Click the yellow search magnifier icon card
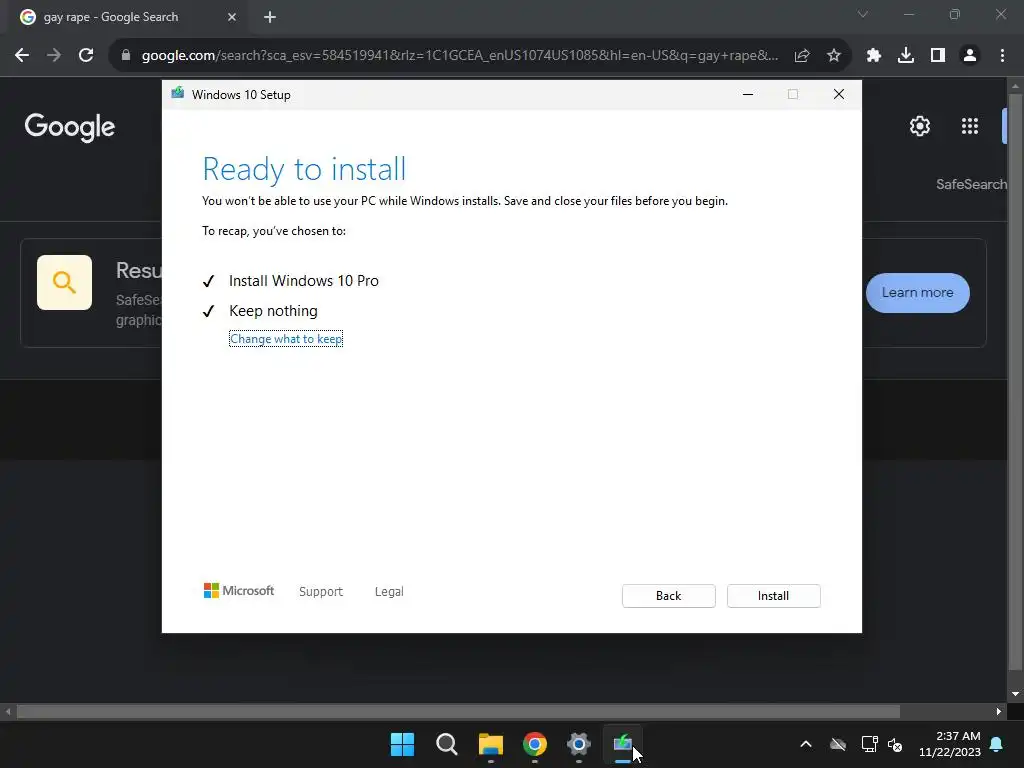This screenshot has height=768, width=1024. point(64,282)
